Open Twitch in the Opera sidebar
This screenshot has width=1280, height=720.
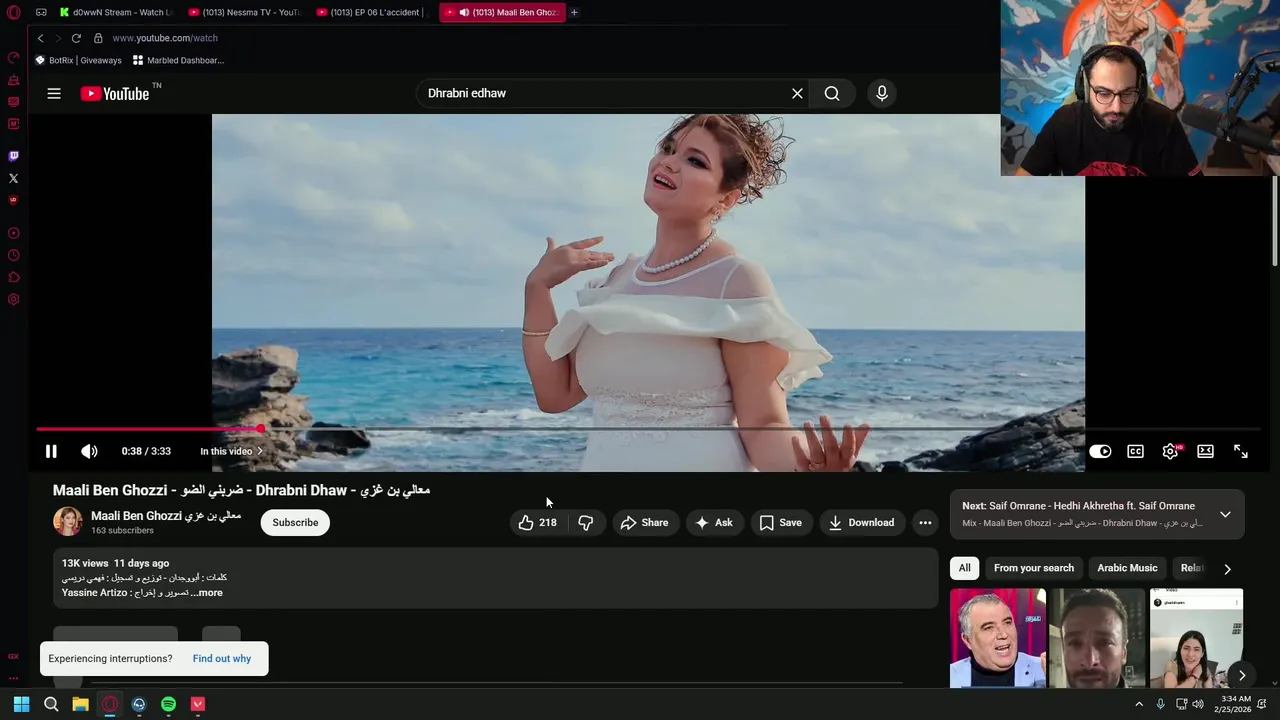[x=13, y=156]
